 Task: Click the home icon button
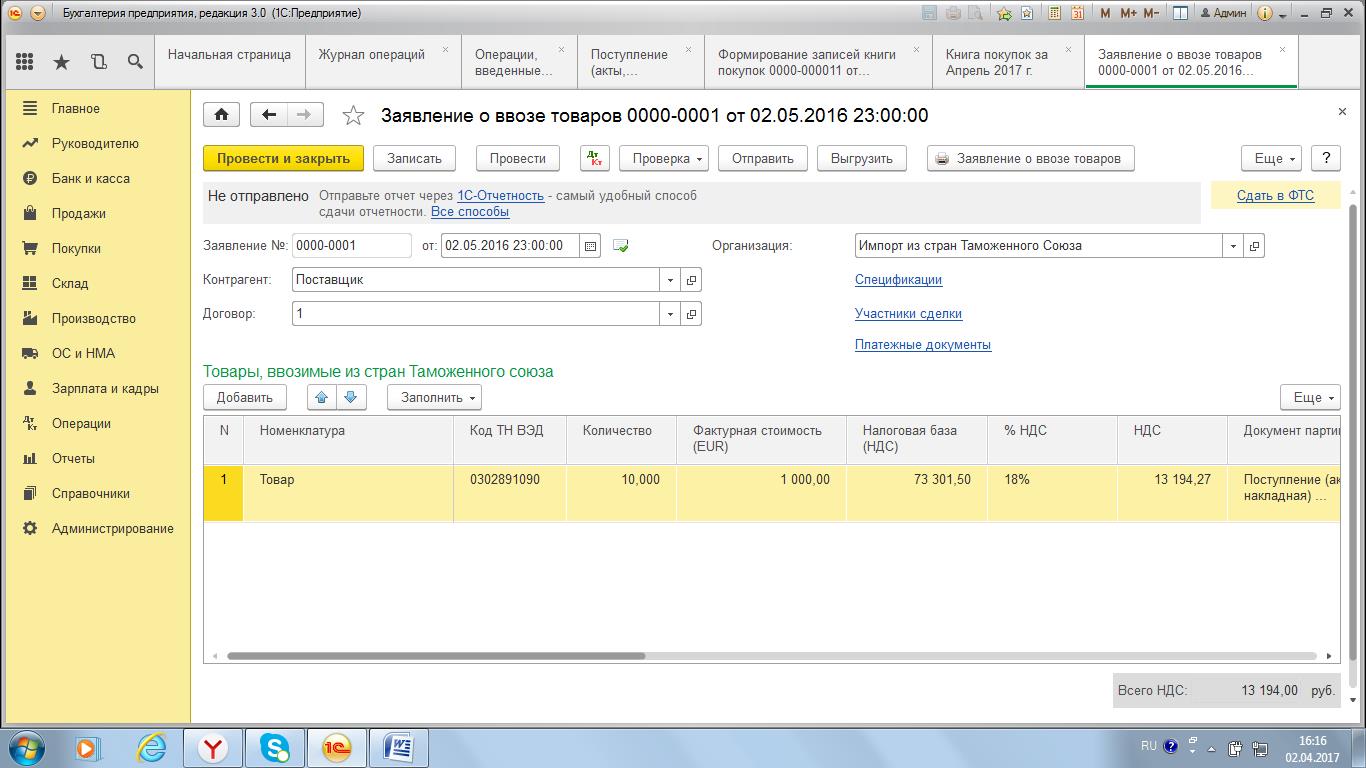tap(221, 115)
